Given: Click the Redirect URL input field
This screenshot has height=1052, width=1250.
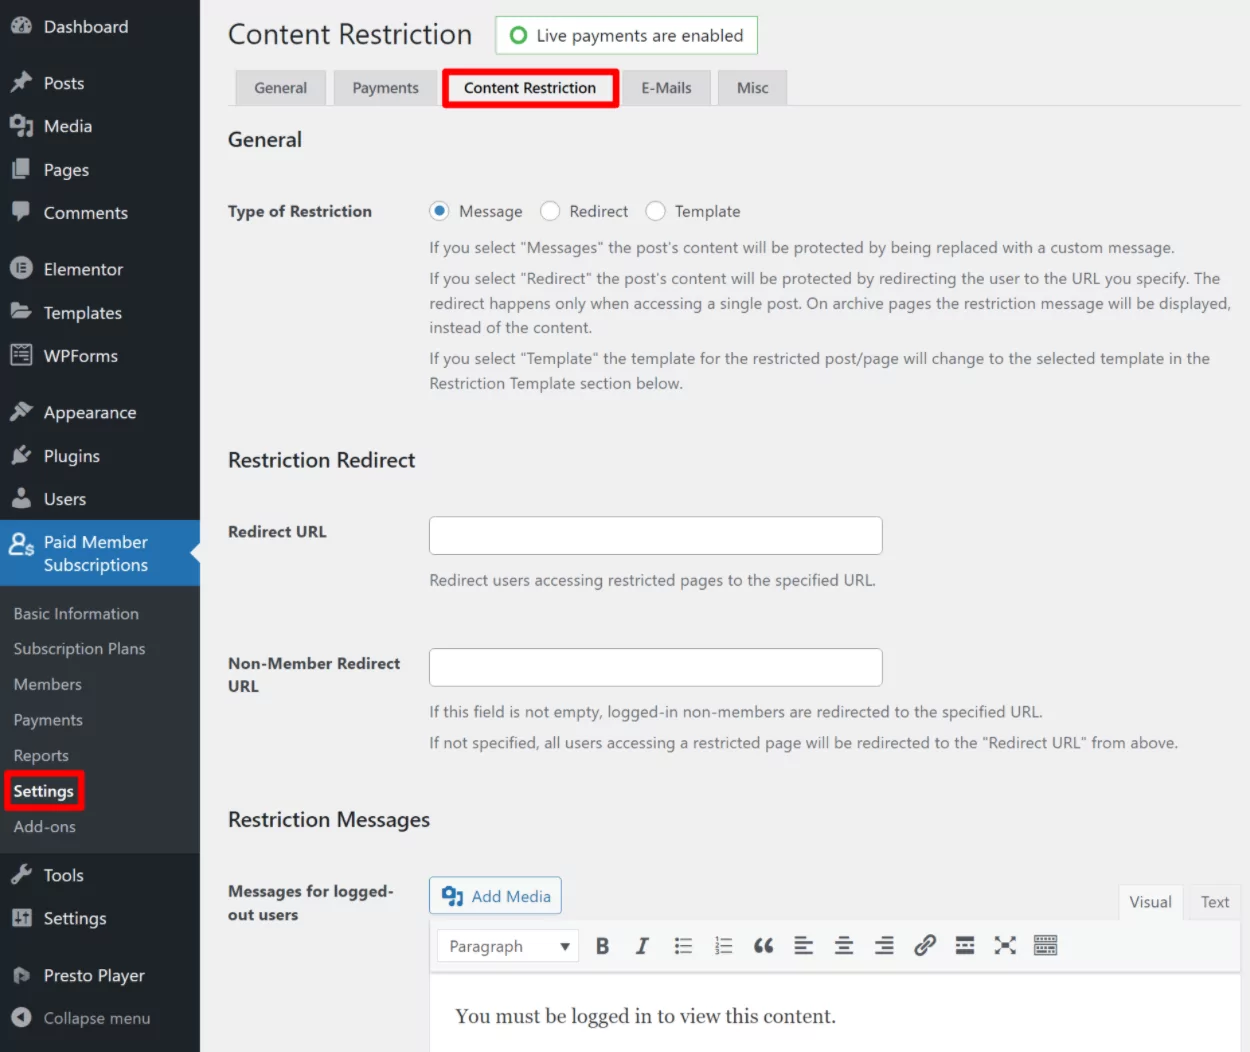Looking at the screenshot, I should point(656,536).
